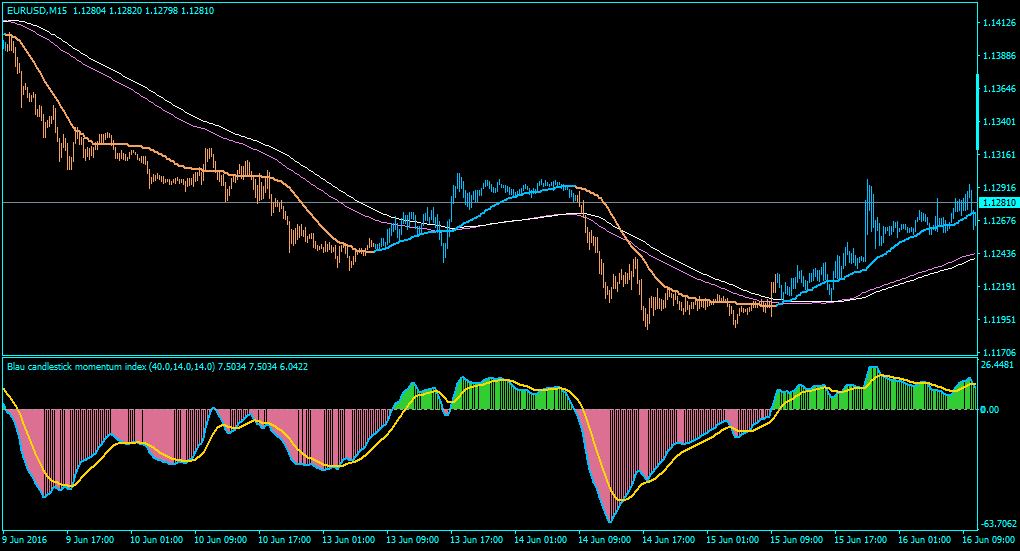The height and width of the screenshot is (551, 1020).
Task: Click the 15 Jun 01:00 time label
Action: click(x=732, y=539)
